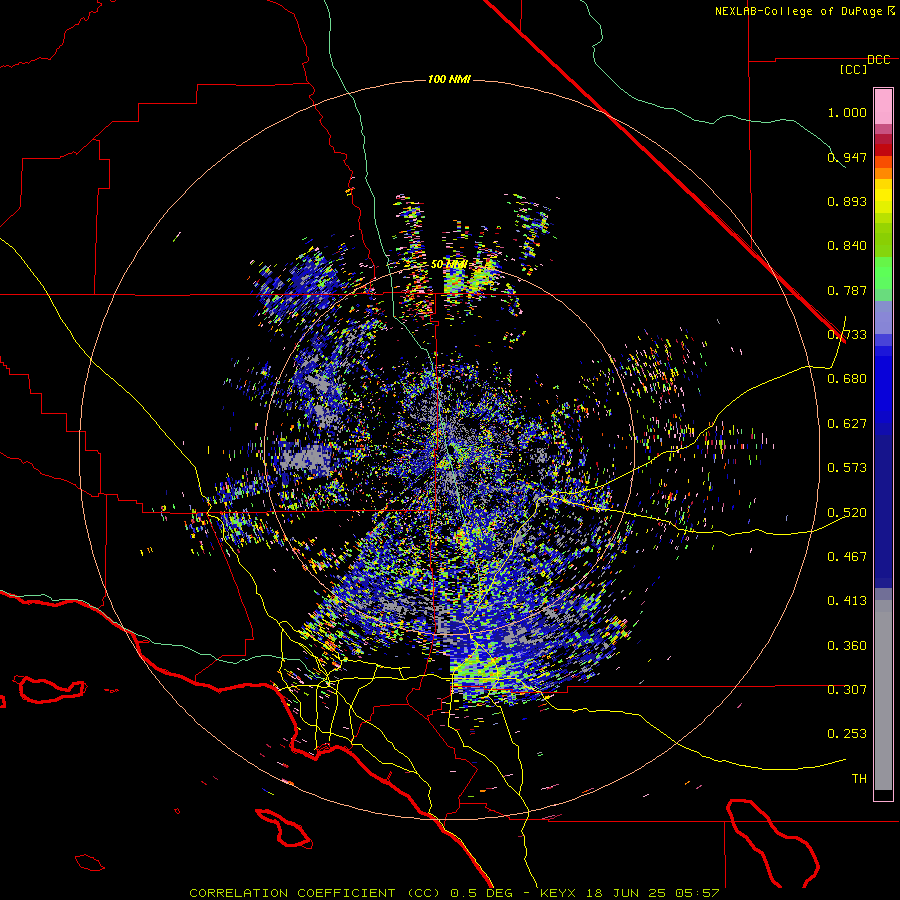
Task: Click the 100 NMI range ring label
Action: pyautogui.click(x=449, y=79)
